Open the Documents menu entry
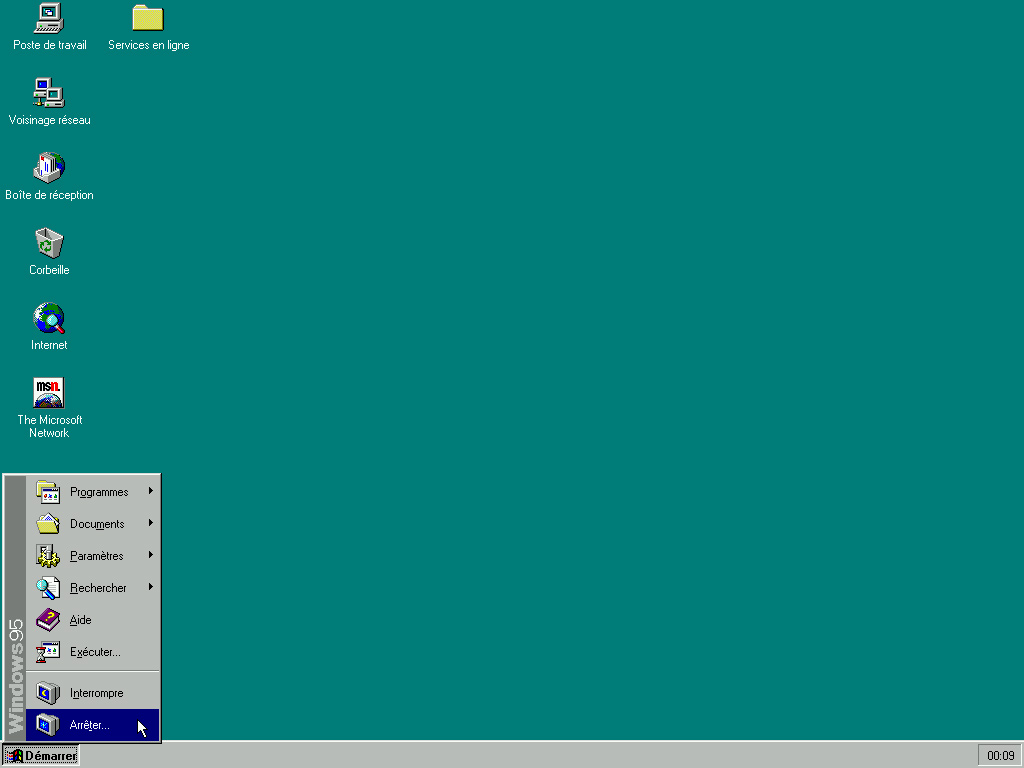1024x768 pixels. (x=92, y=524)
